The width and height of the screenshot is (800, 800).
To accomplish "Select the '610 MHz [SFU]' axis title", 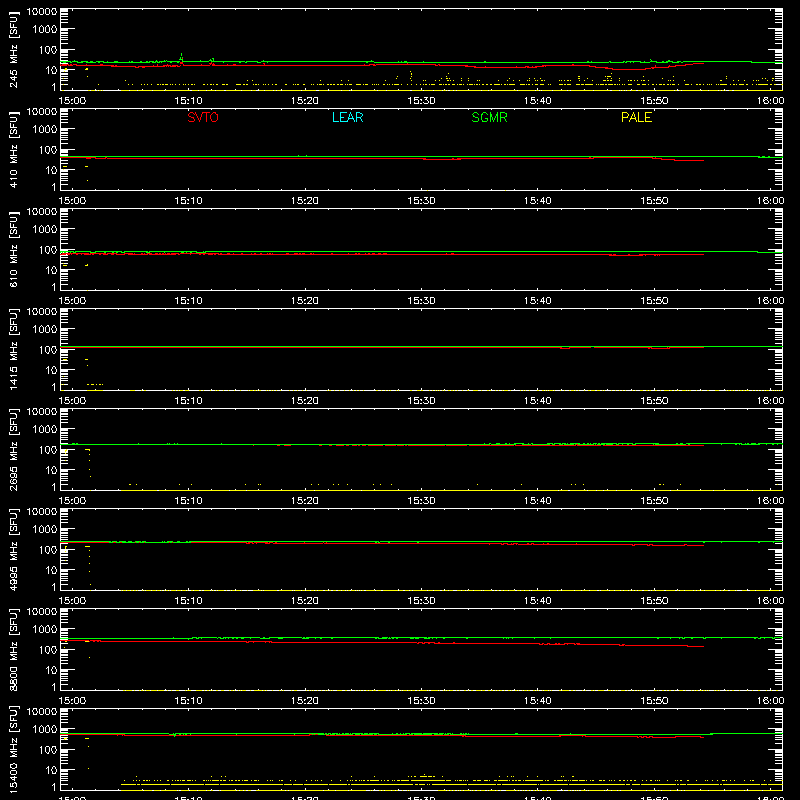I will 14,249.
